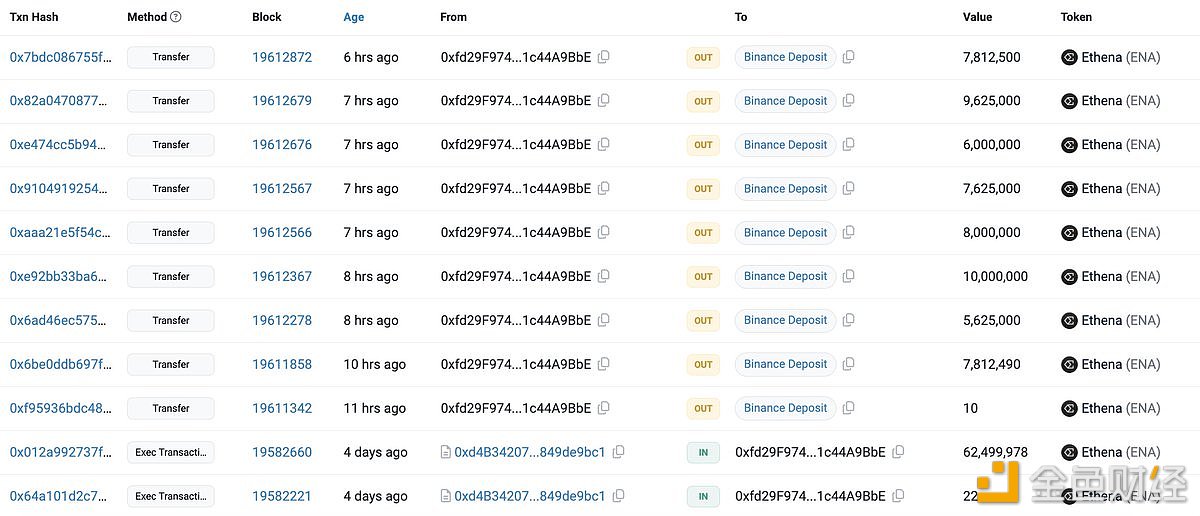The image size is (1200, 516).
Task: Click the contract file icon in block 19582660 row
Action: 446,452
